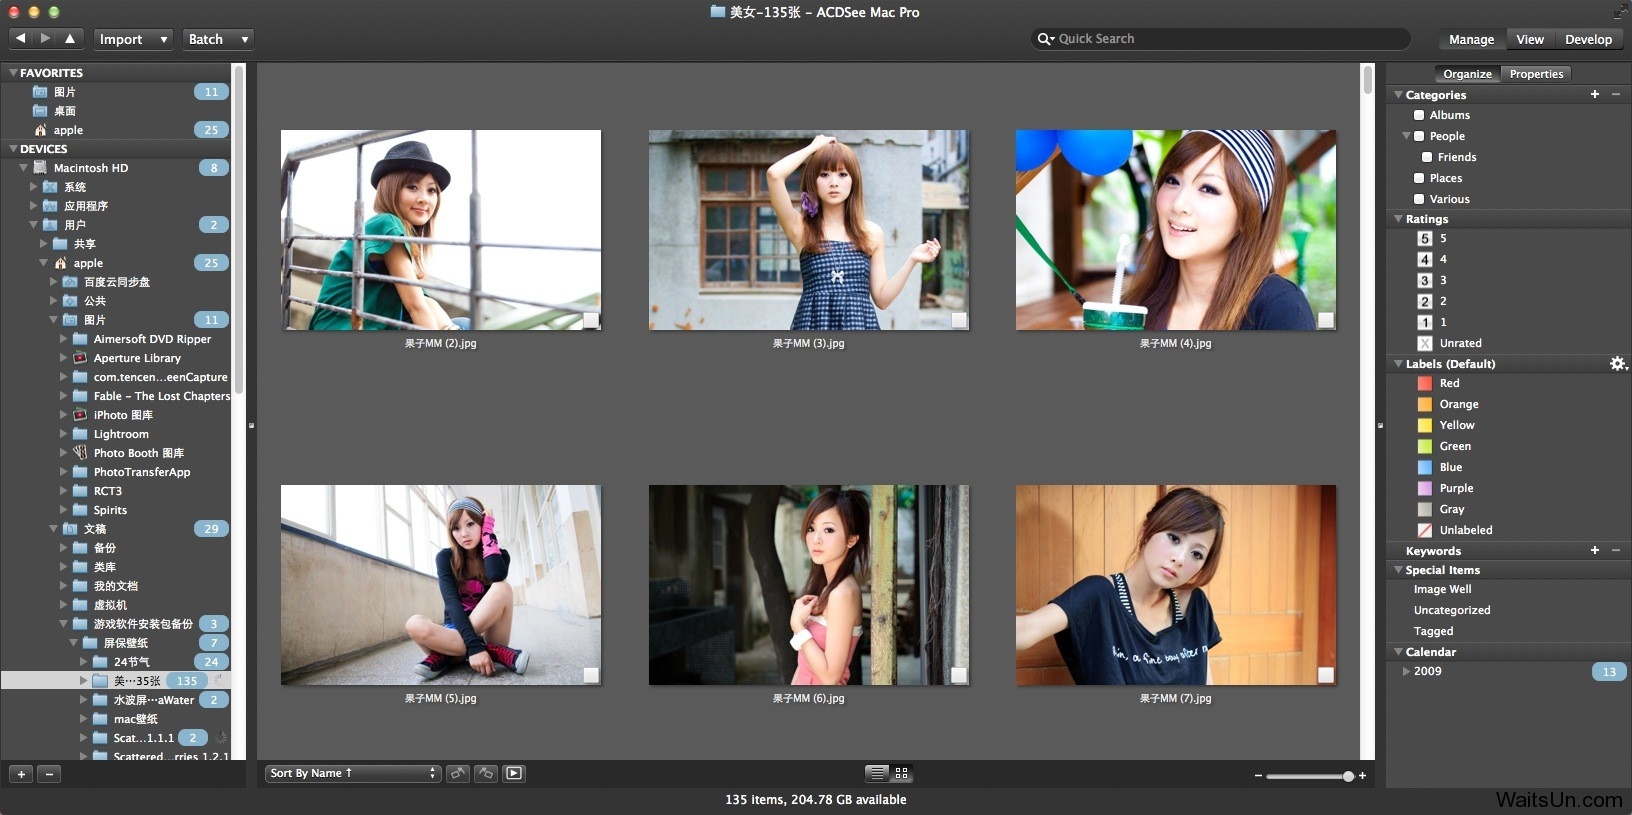Switch to thumbnail grid view
Viewport: 1632px width, 815px height.
coord(902,773)
